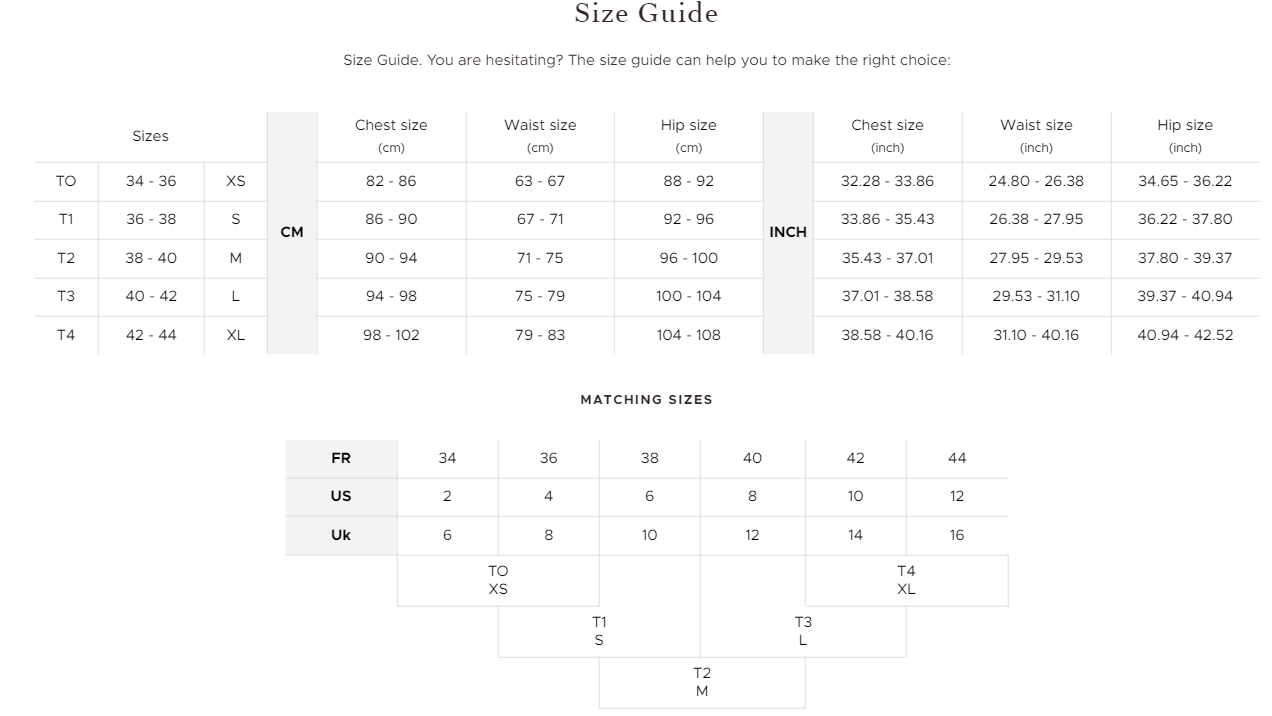
Task: Select the T3 size row label
Action: pos(66,296)
